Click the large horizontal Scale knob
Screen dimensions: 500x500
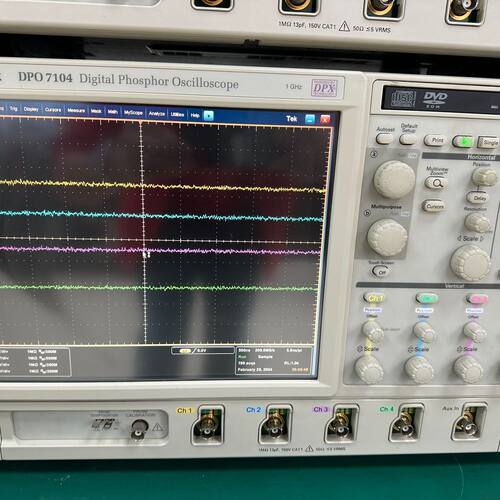tap(471, 263)
